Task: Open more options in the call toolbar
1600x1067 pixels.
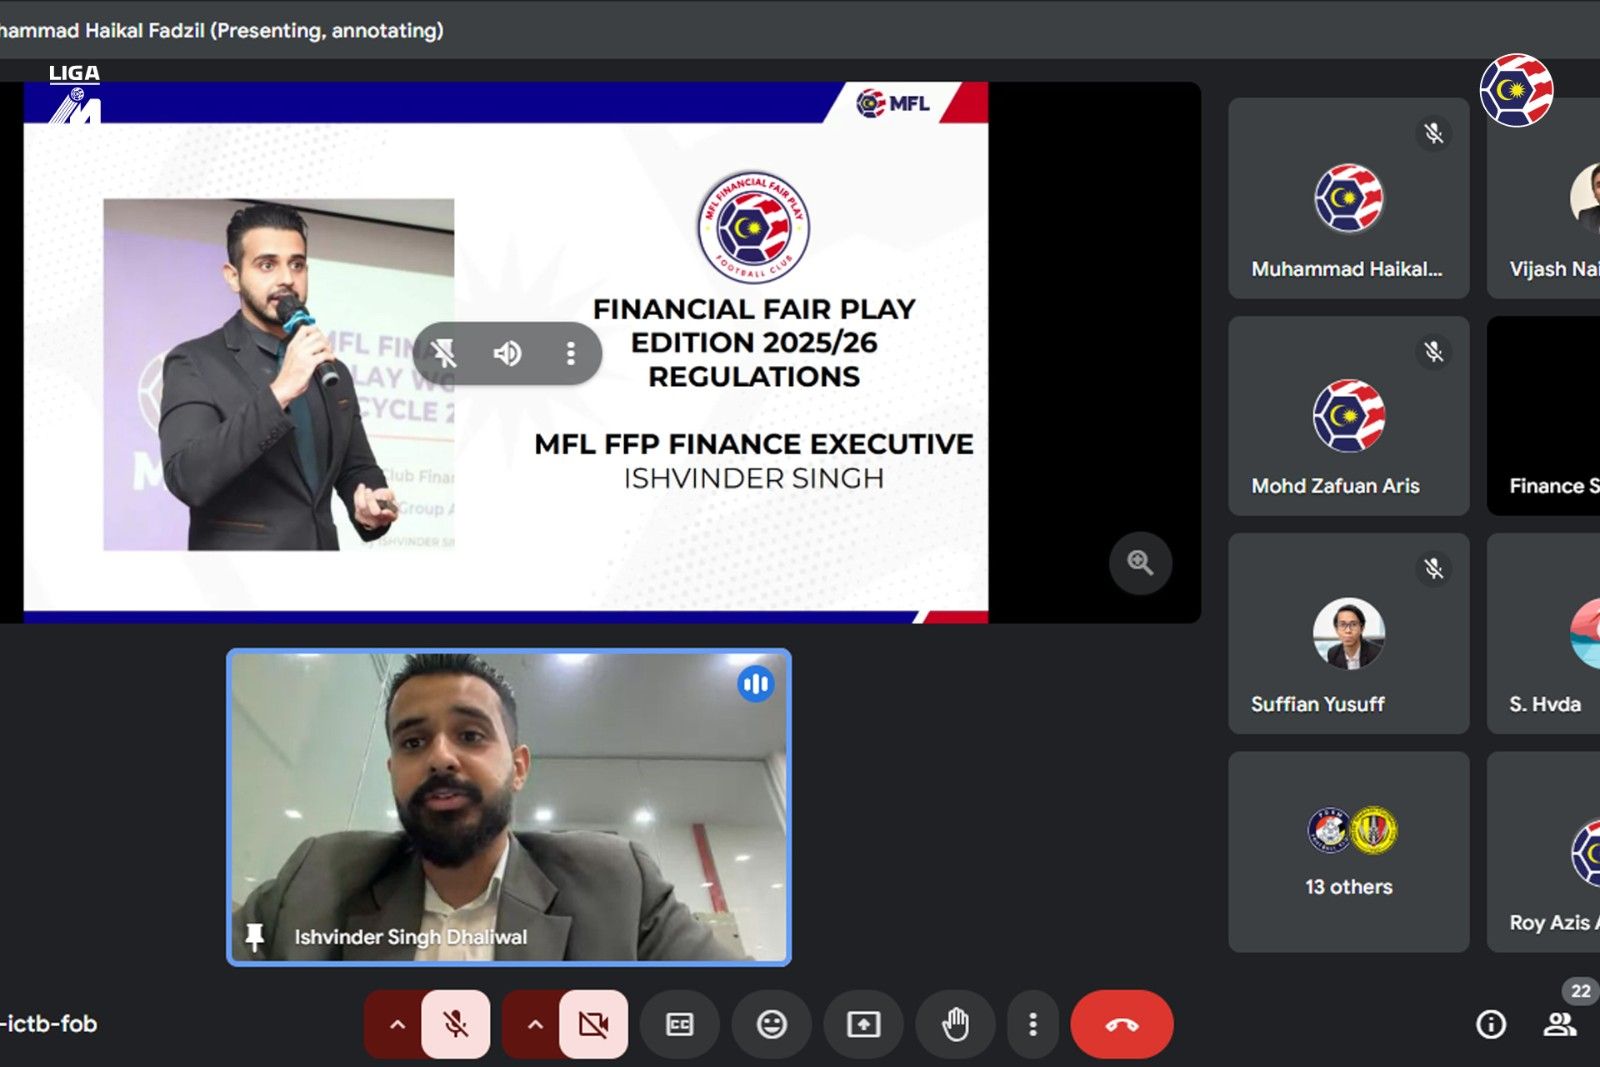Action: [1033, 1024]
